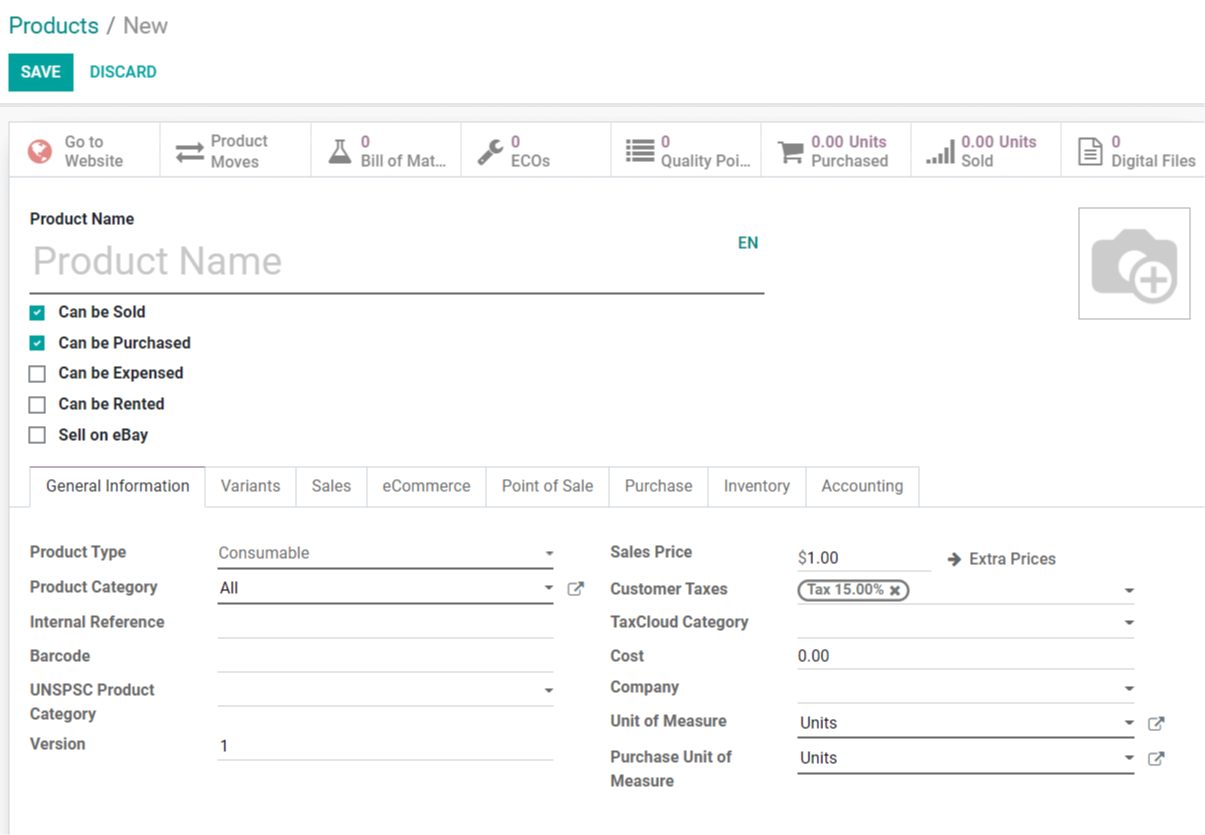This screenshot has height=835, width=1205.
Task: Click the Product Name input field
Action: [x=397, y=262]
